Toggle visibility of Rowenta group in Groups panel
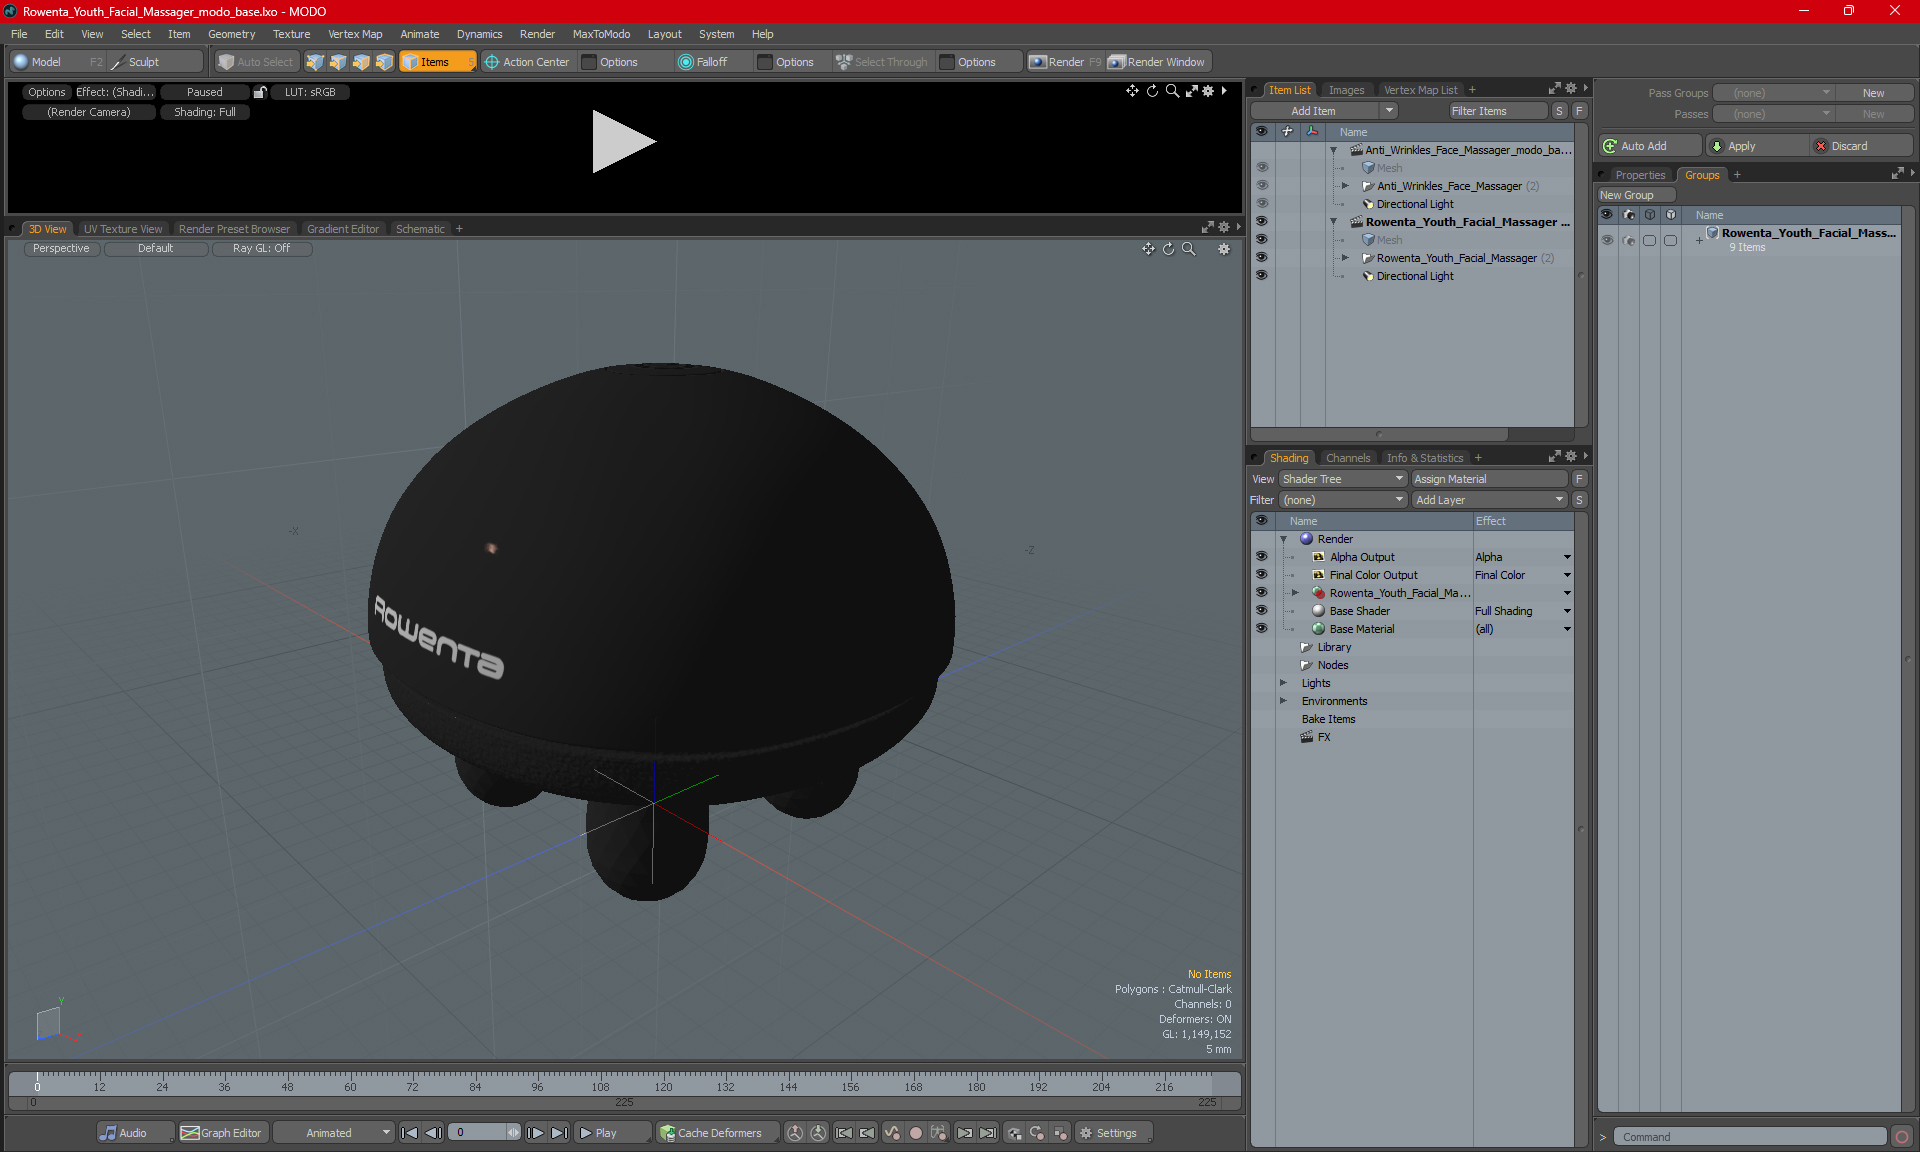This screenshot has width=1920, height=1152. click(x=1607, y=240)
